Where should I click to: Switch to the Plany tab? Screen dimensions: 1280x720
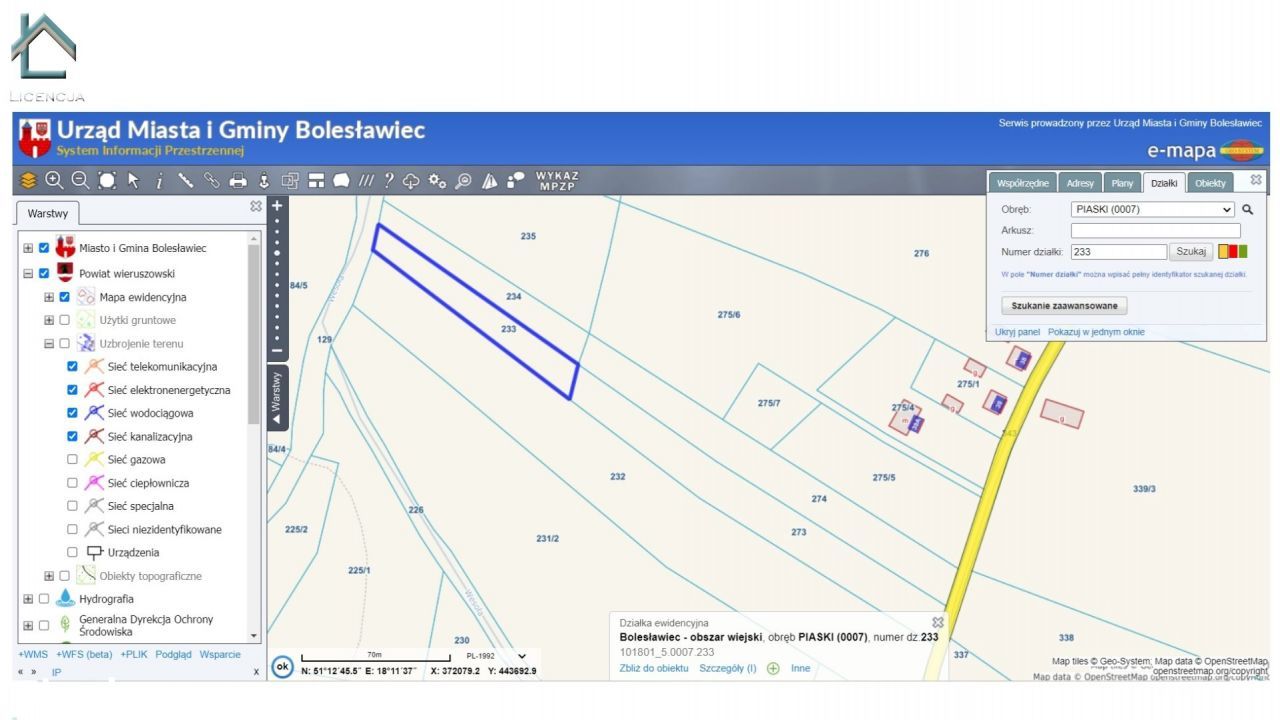1123,183
